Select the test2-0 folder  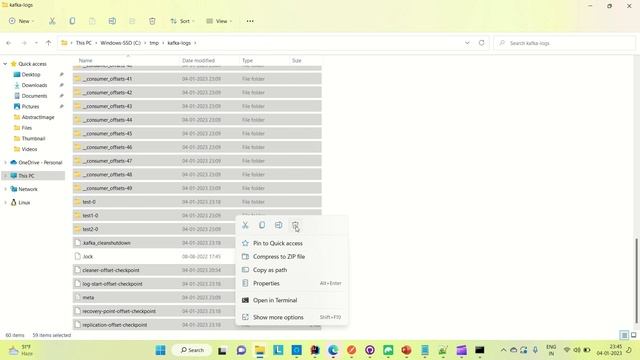(197, 229)
